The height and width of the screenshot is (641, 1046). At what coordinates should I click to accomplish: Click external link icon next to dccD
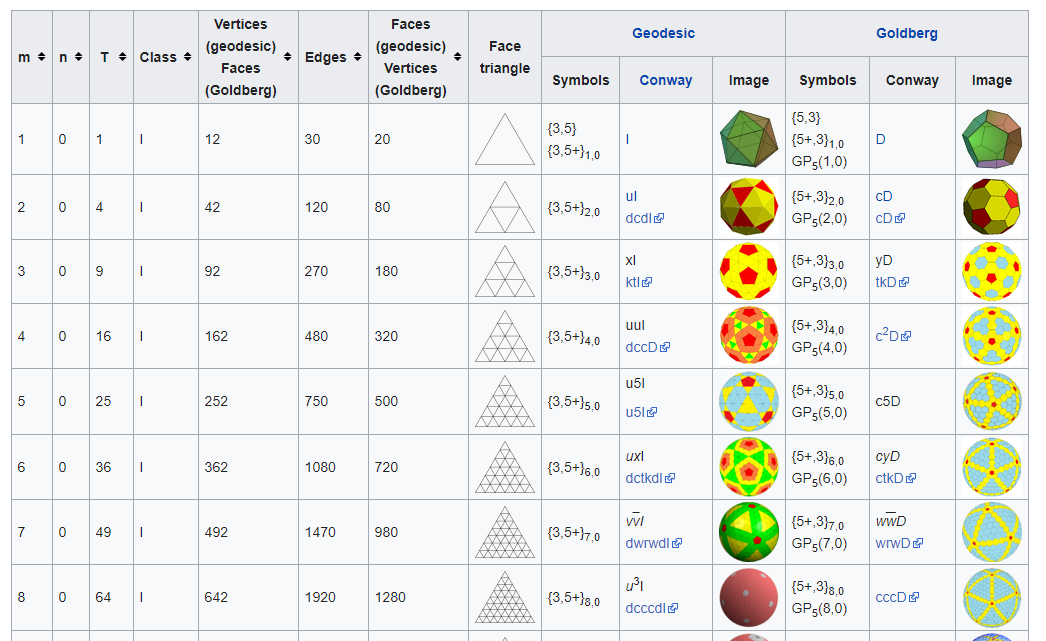tap(664, 347)
